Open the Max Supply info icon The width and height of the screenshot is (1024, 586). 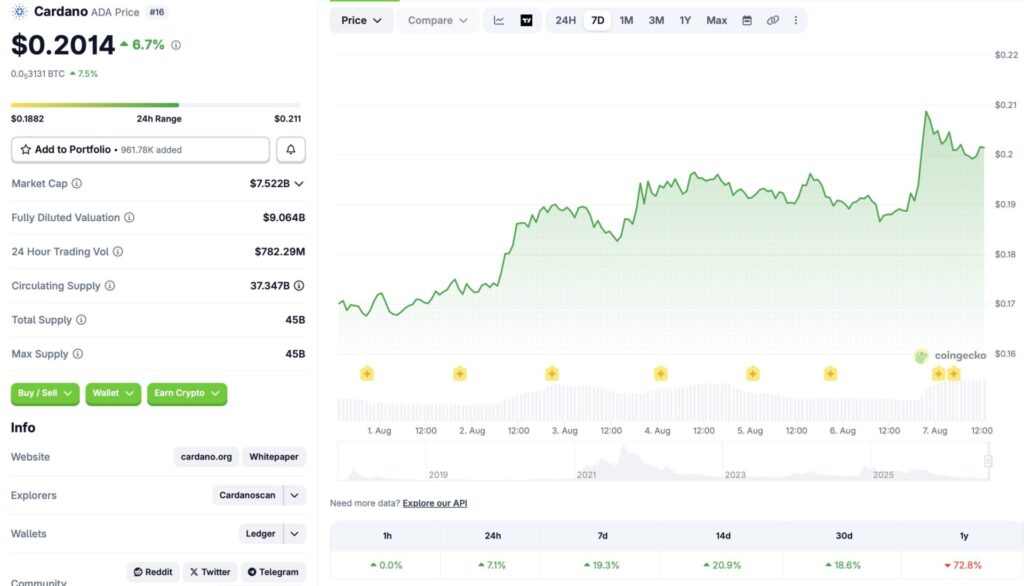pyautogui.click(x=78, y=353)
